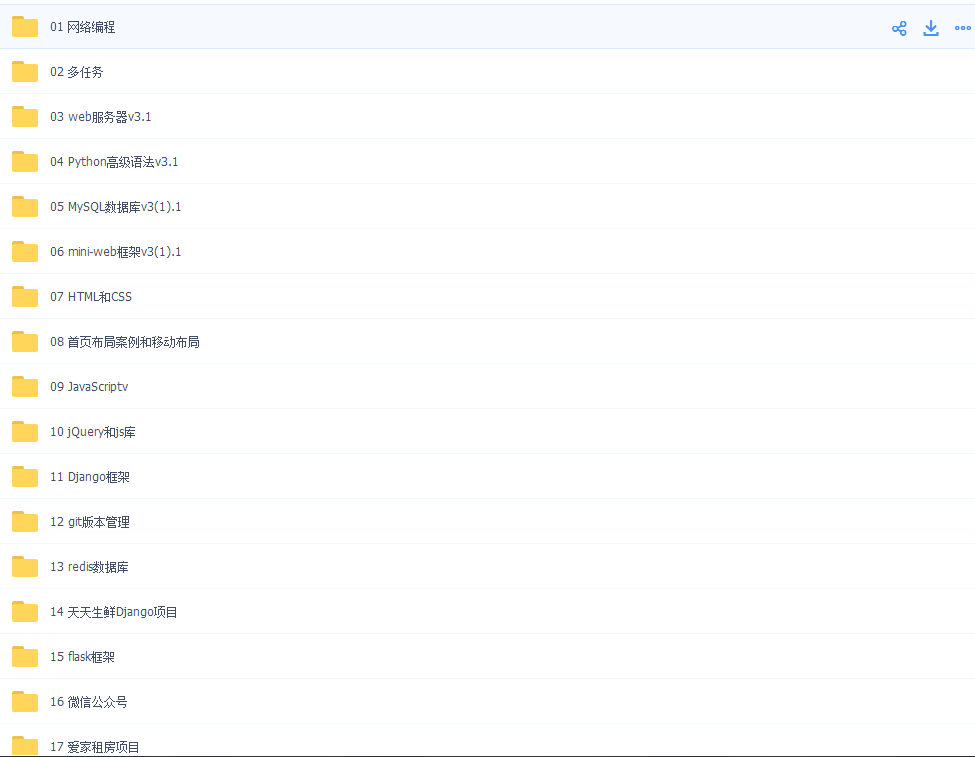Click folder icon of 09 JavaScriptv
The image size is (975, 757).
(x=25, y=386)
